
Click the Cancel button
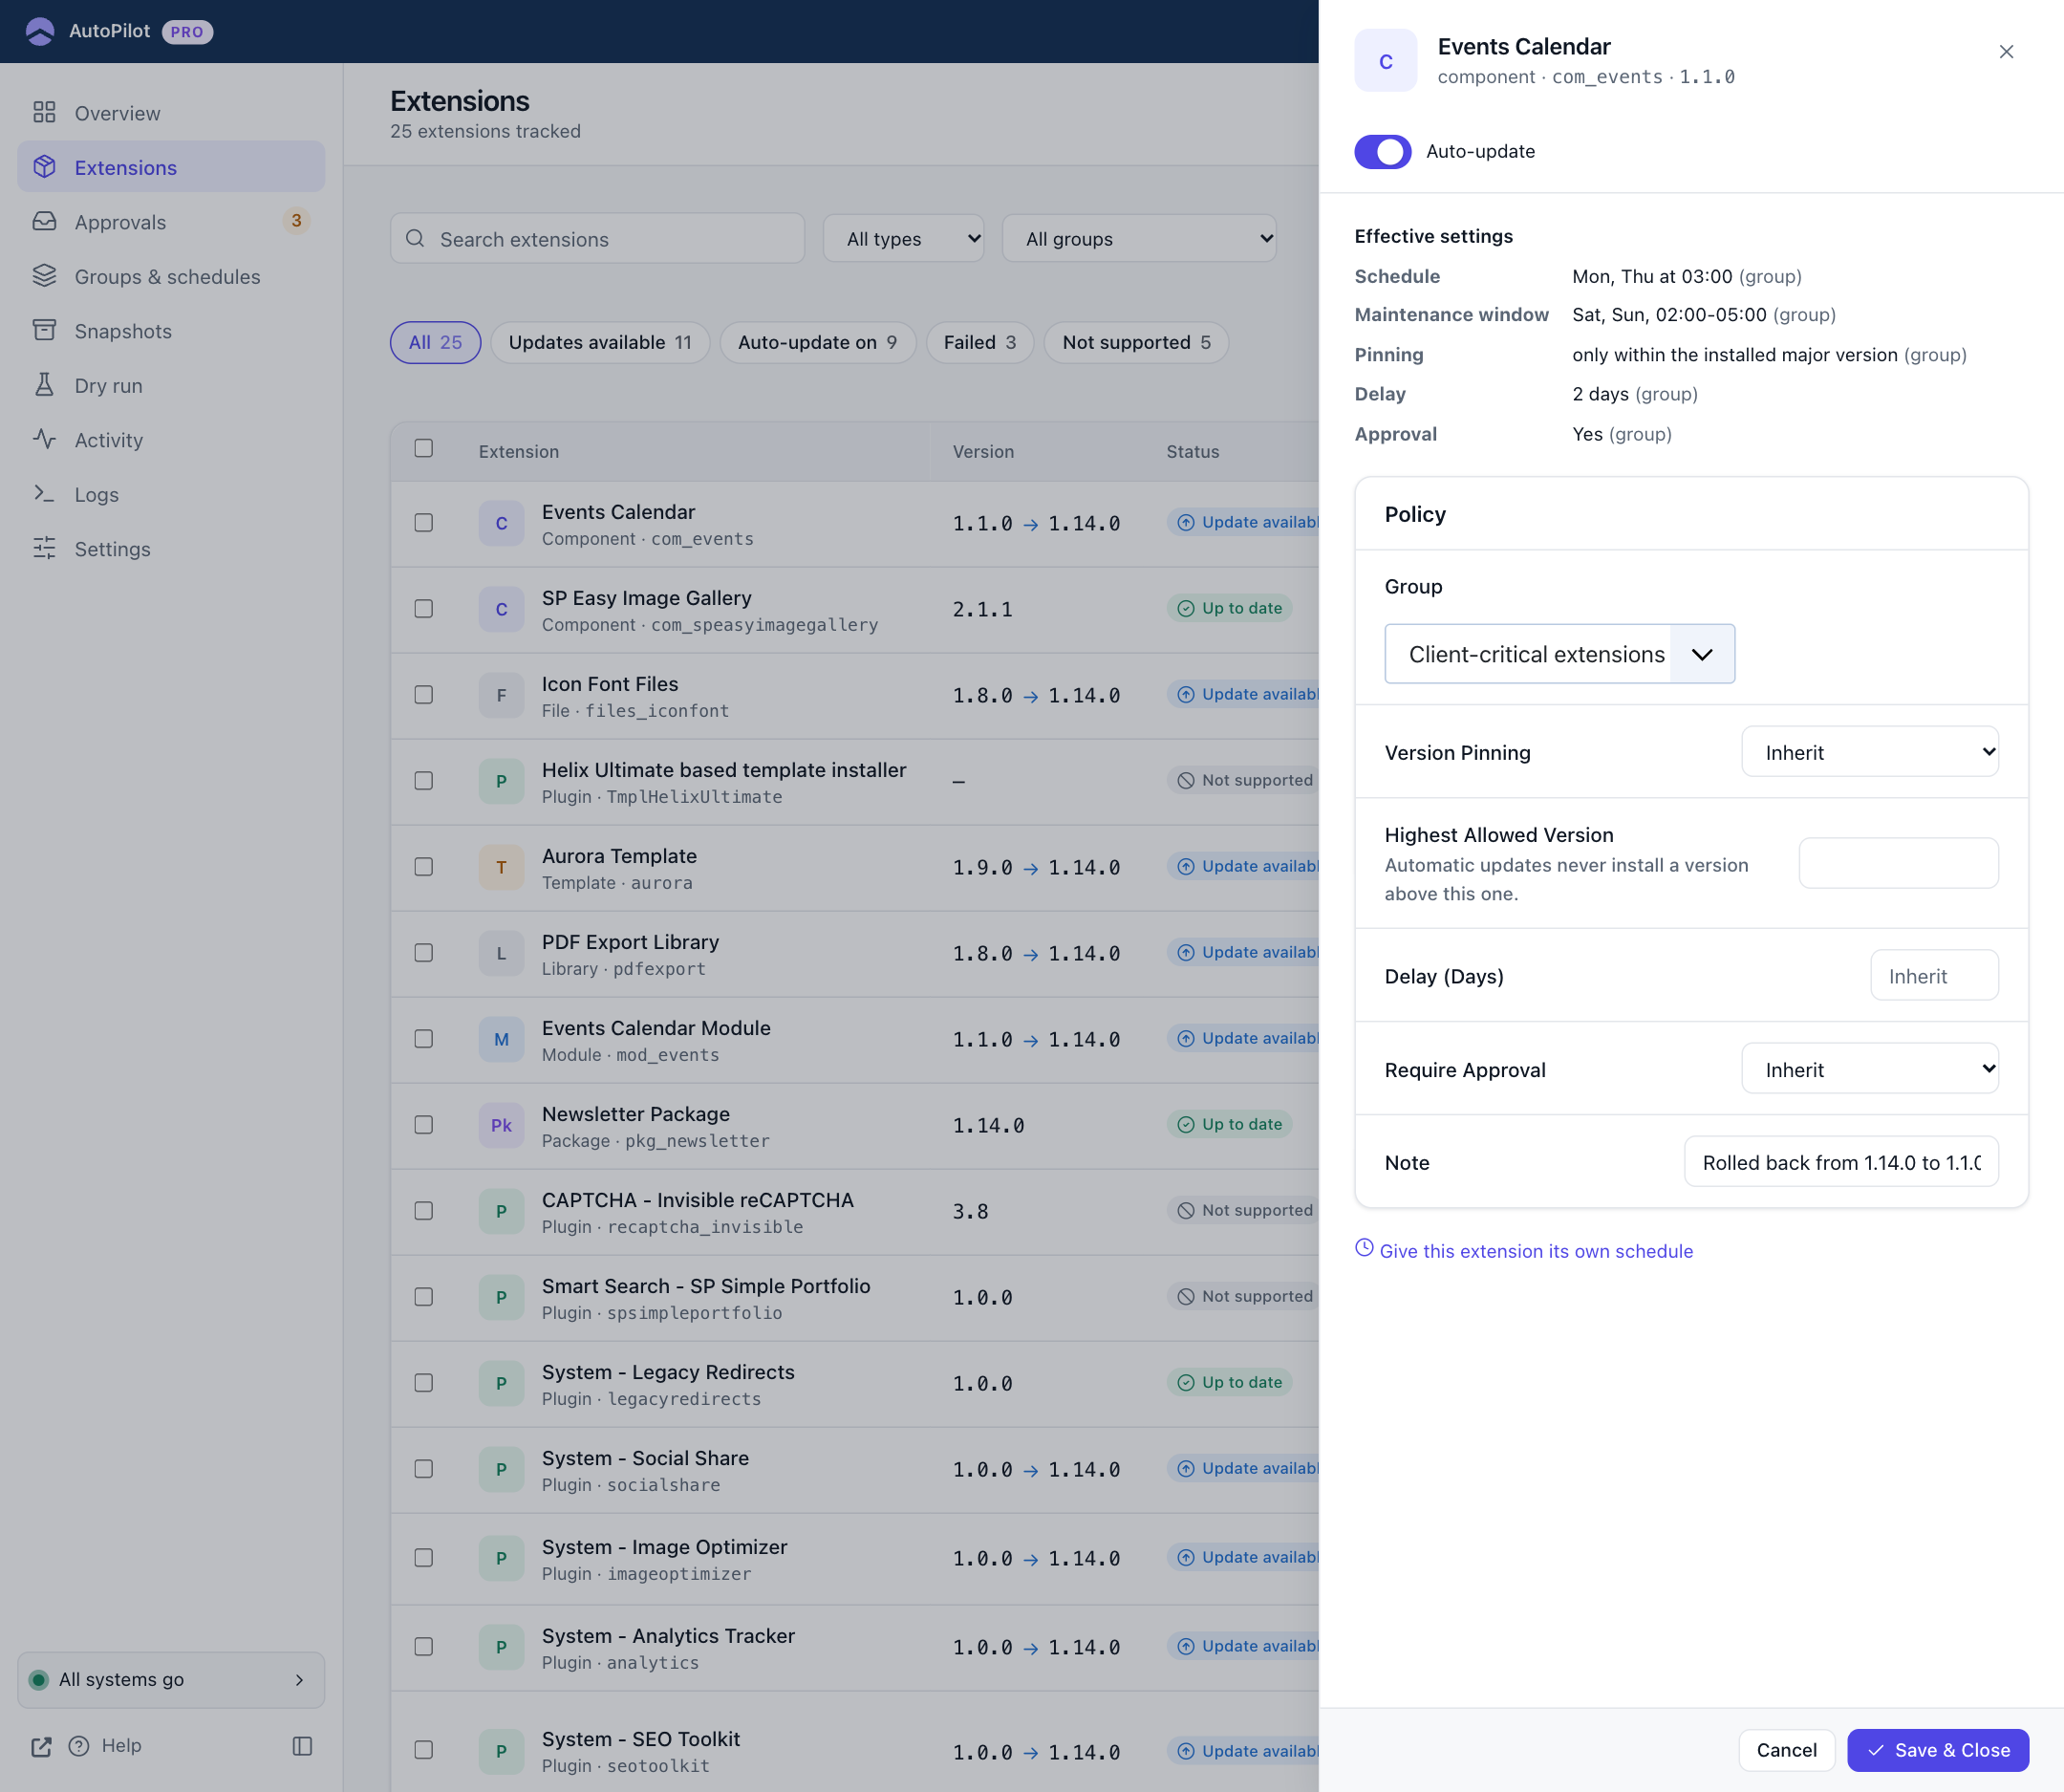(x=1786, y=1750)
